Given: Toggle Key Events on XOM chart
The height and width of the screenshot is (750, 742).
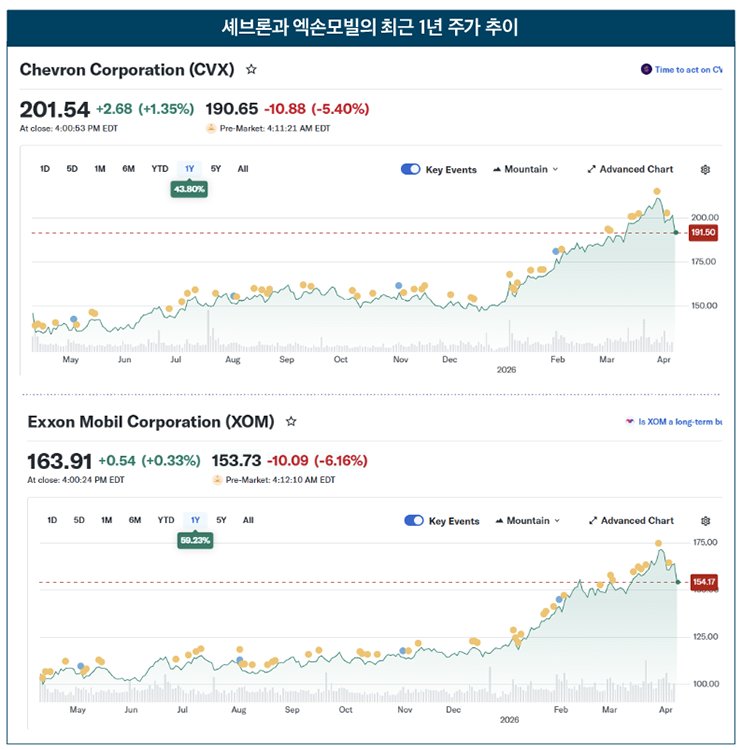Looking at the screenshot, I should point(414,521).
